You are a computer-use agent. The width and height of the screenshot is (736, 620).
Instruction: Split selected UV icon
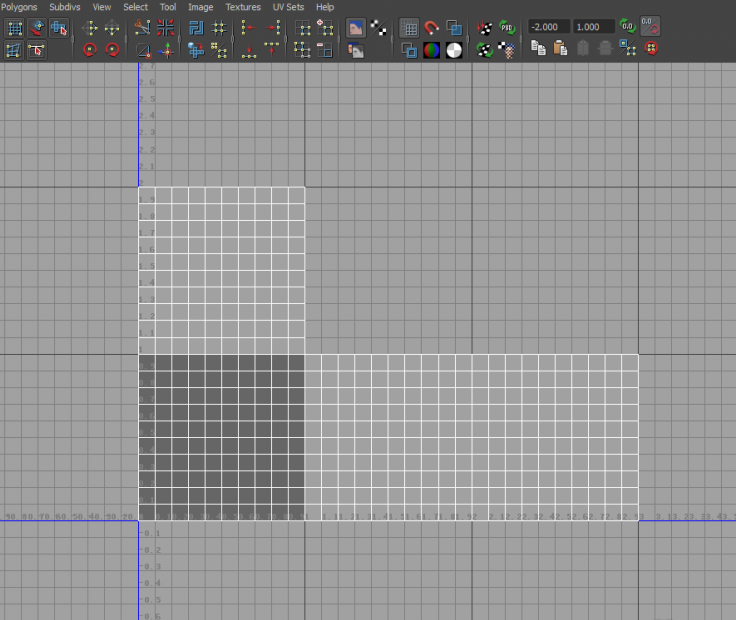point(143,50)
